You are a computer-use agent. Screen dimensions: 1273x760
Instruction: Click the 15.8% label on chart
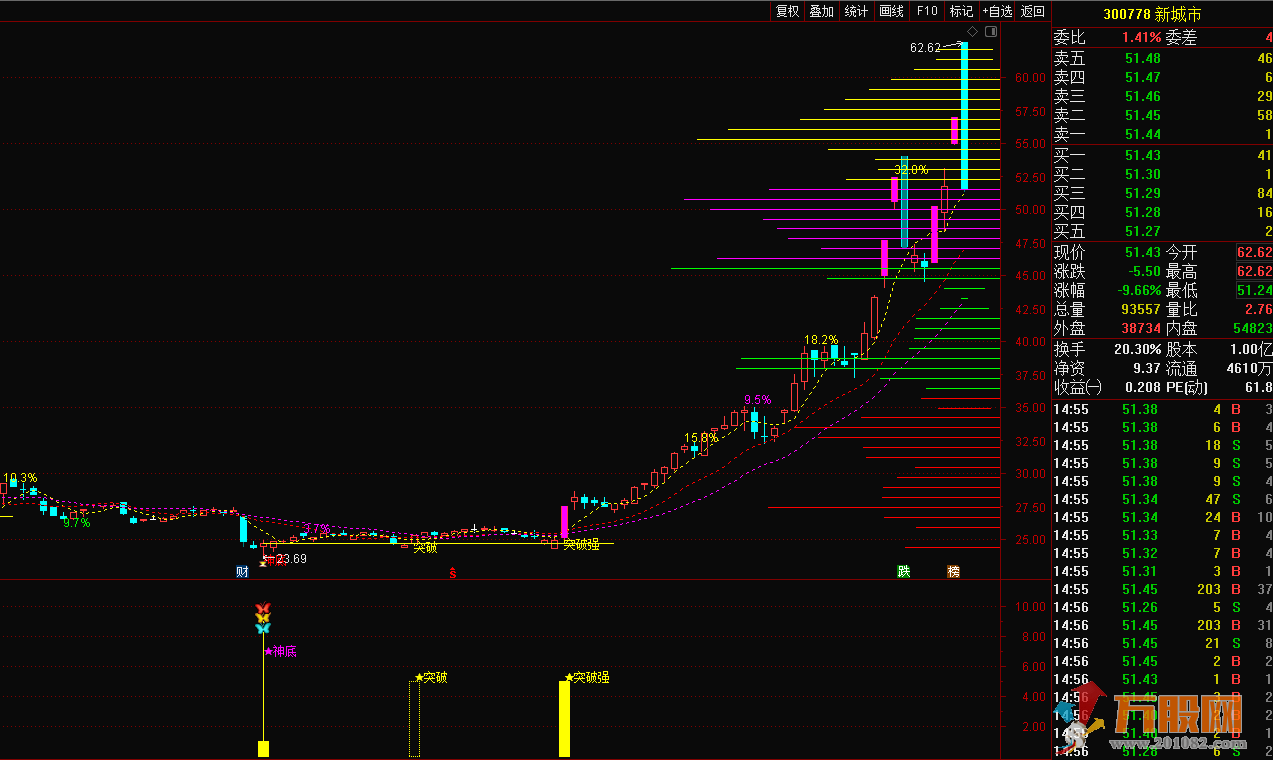pos(700,437)
